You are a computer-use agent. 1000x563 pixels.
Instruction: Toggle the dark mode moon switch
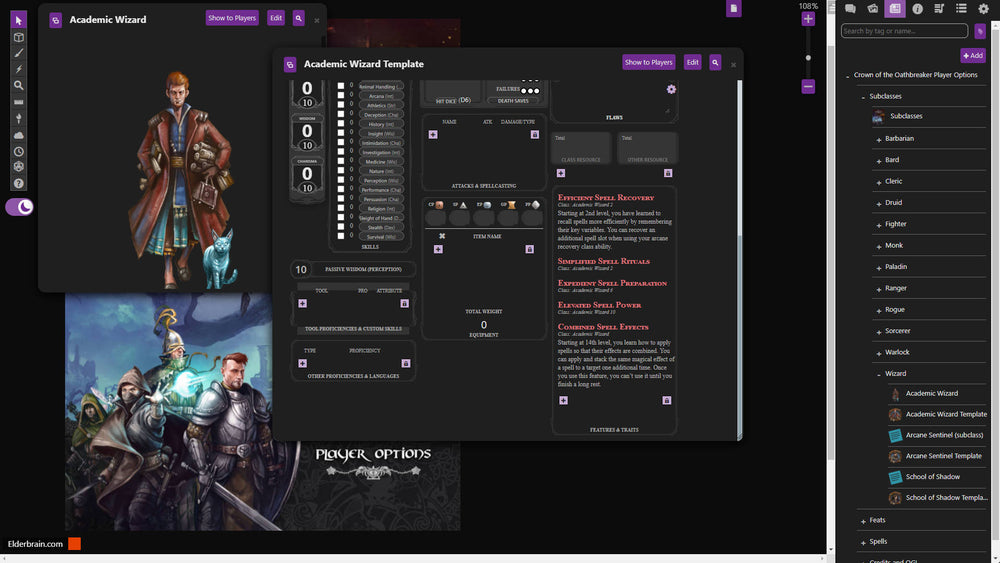tap(20, 207)
